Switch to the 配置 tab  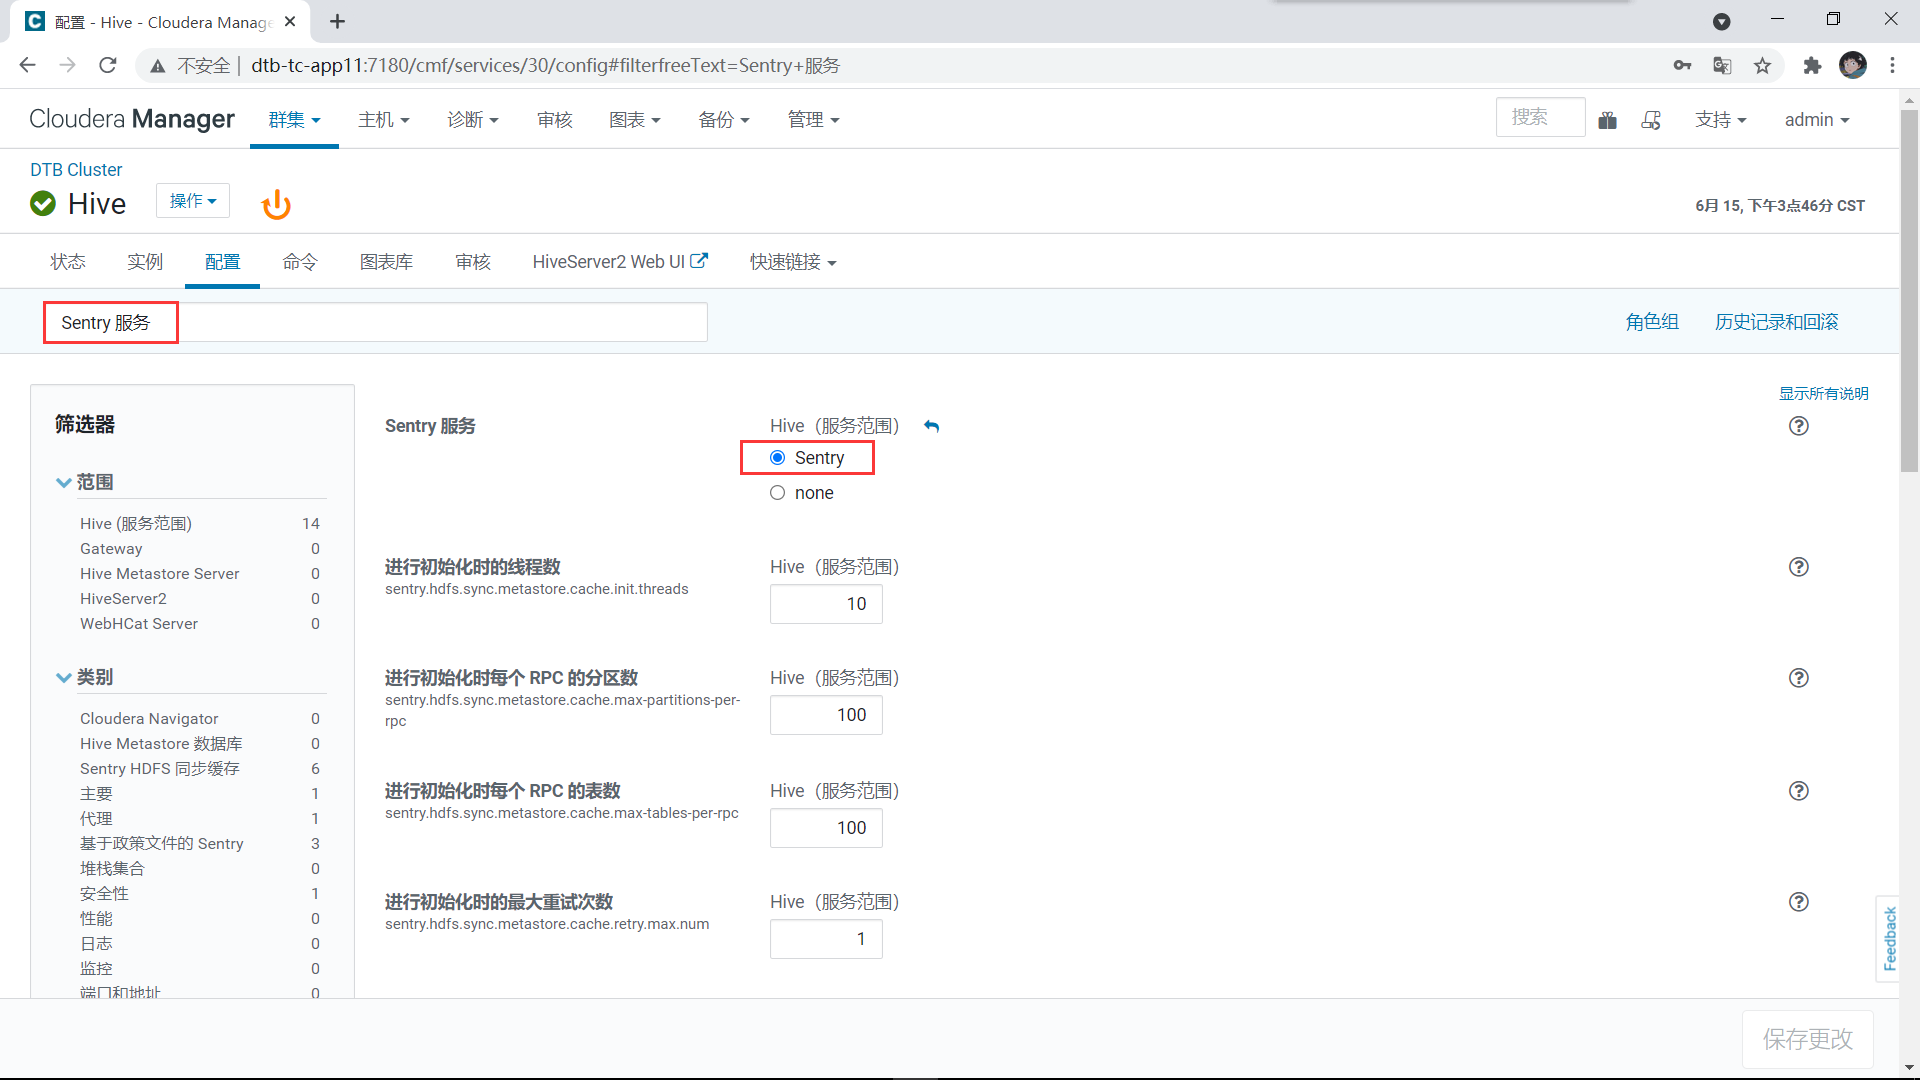point(222,262)
